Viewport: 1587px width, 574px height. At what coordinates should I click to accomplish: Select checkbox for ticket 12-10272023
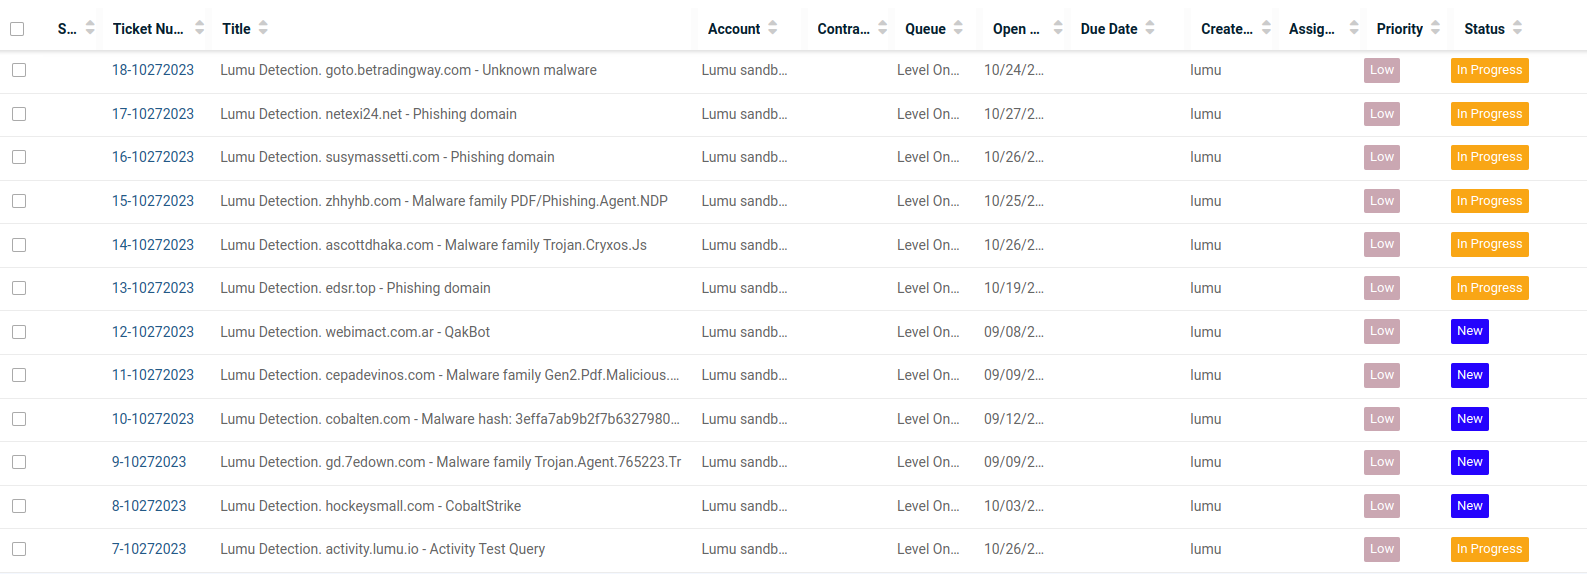pyautogui.click(x=19, y=332)
